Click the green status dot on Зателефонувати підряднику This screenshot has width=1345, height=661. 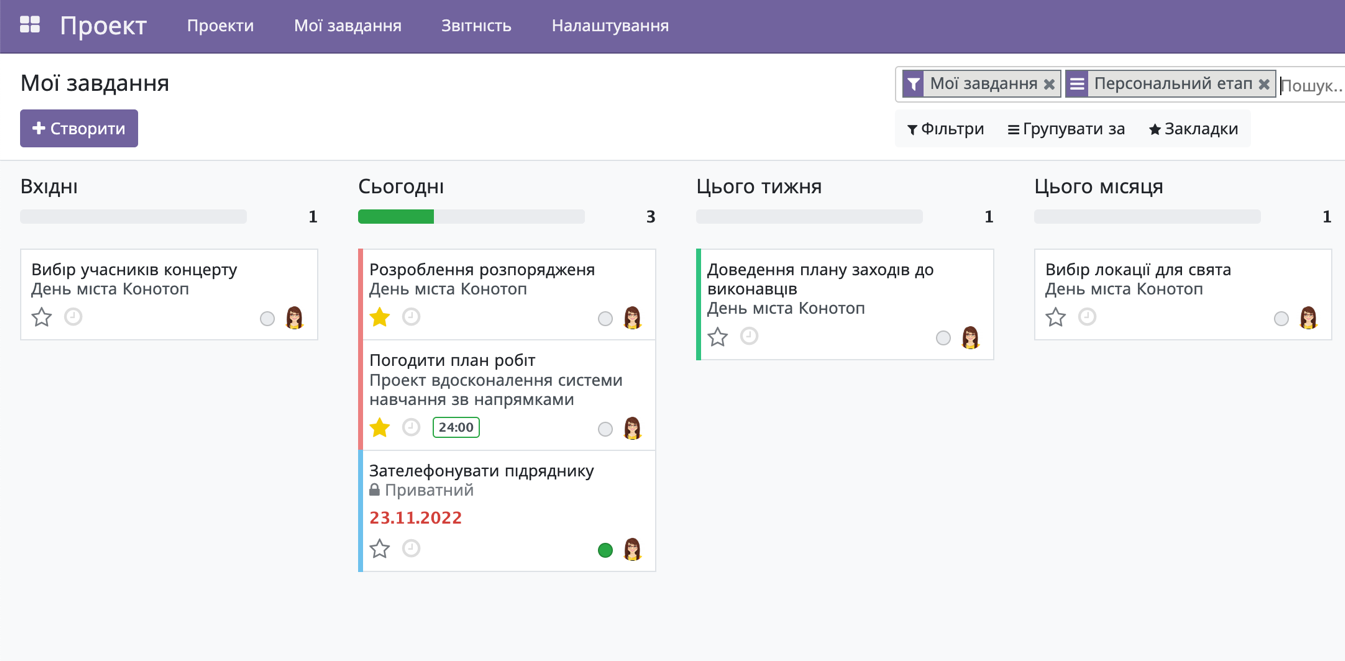coord(605,549)
